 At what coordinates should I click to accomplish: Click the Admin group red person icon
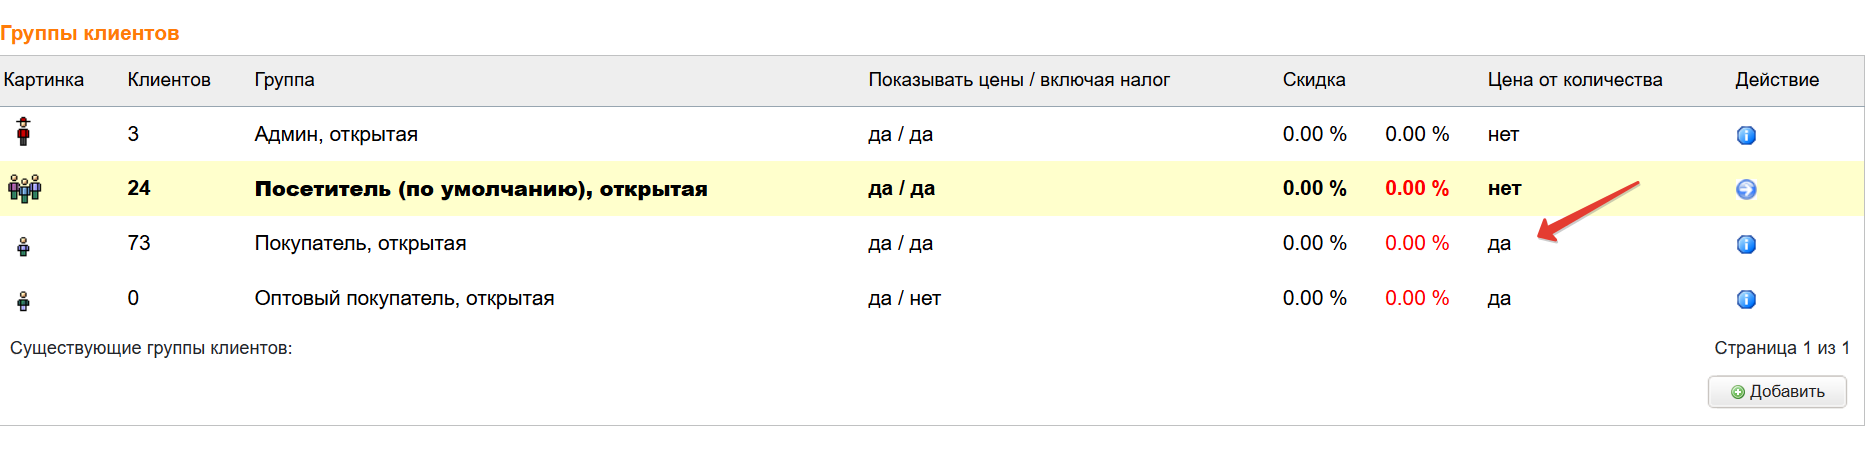(x=23, y=132)
